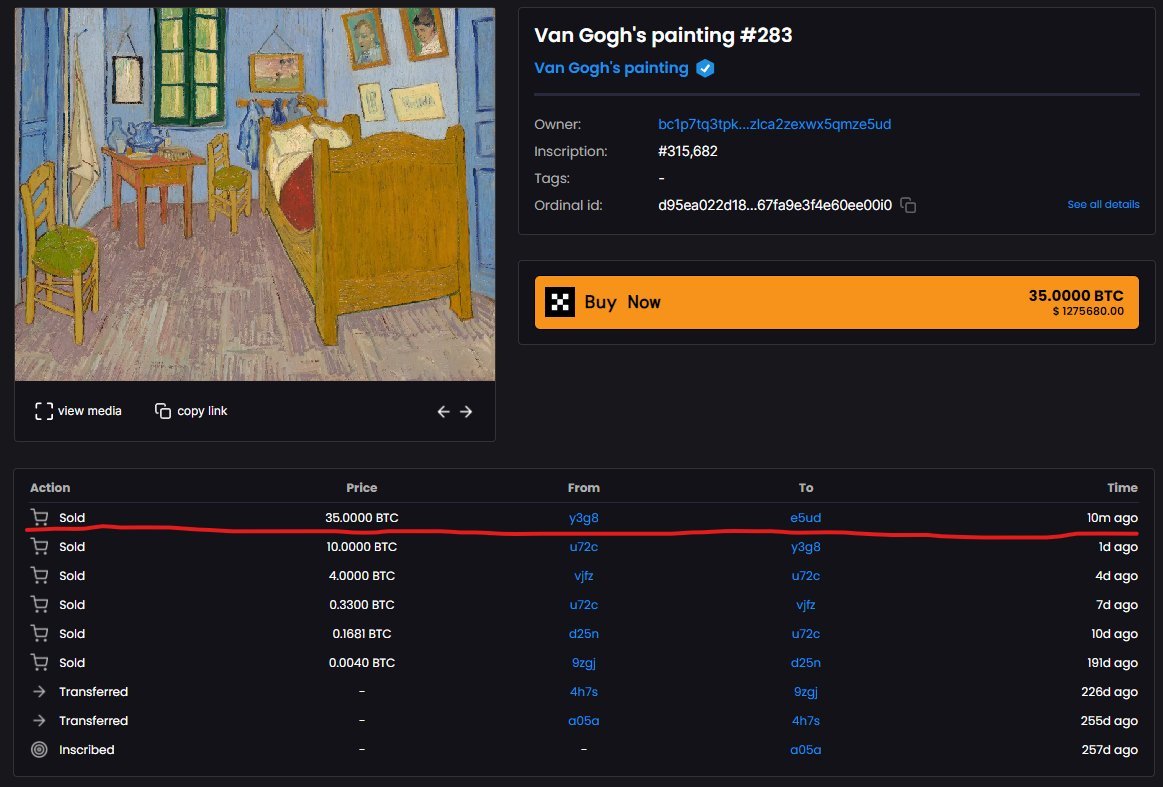Click the Price column header
Image resolution: width=1163 pixels, height=787 pixels.
[x=362, y=487]
